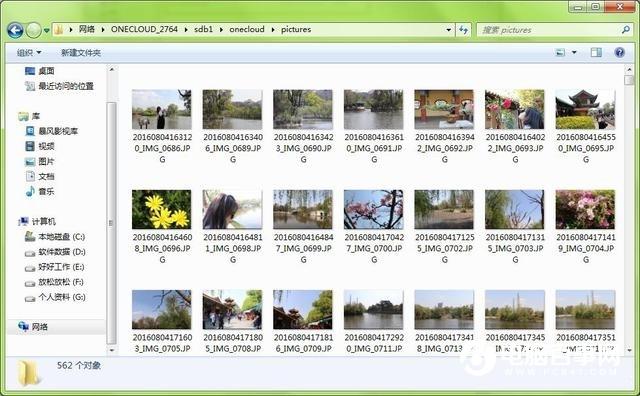Screen dimensions: 640x396
Task: Open the address bar history dropdown
Action: pos(448,29)
